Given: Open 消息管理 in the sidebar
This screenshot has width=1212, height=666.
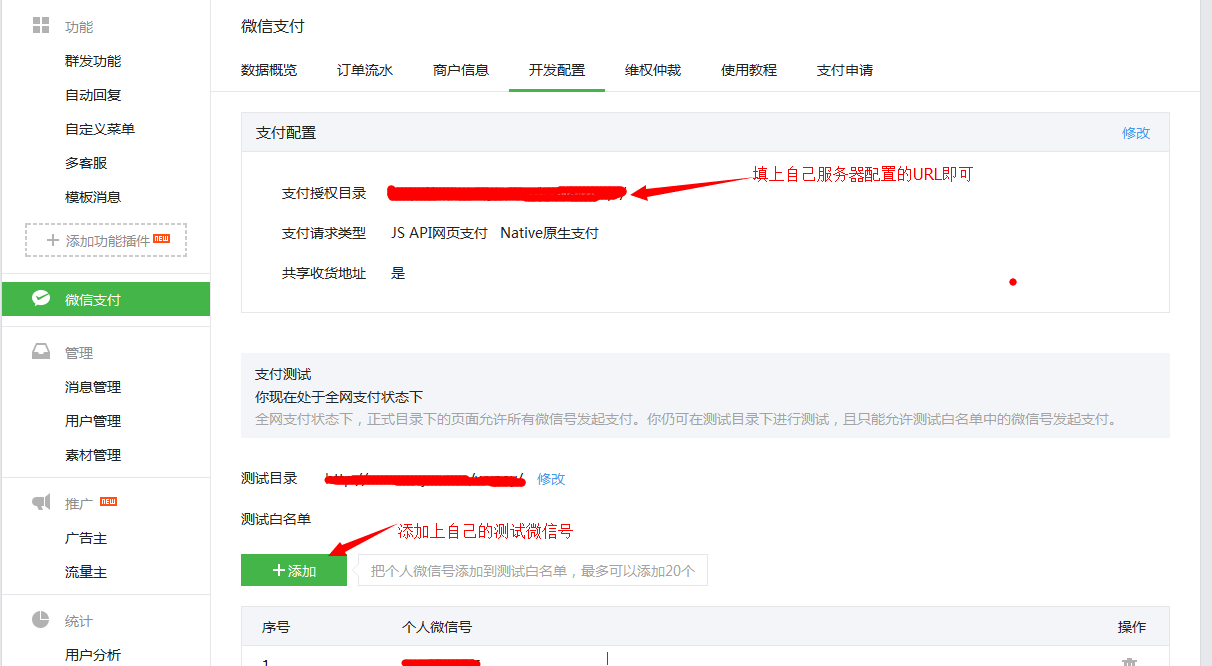Looking at the screenshot, I should click(93, 387).
